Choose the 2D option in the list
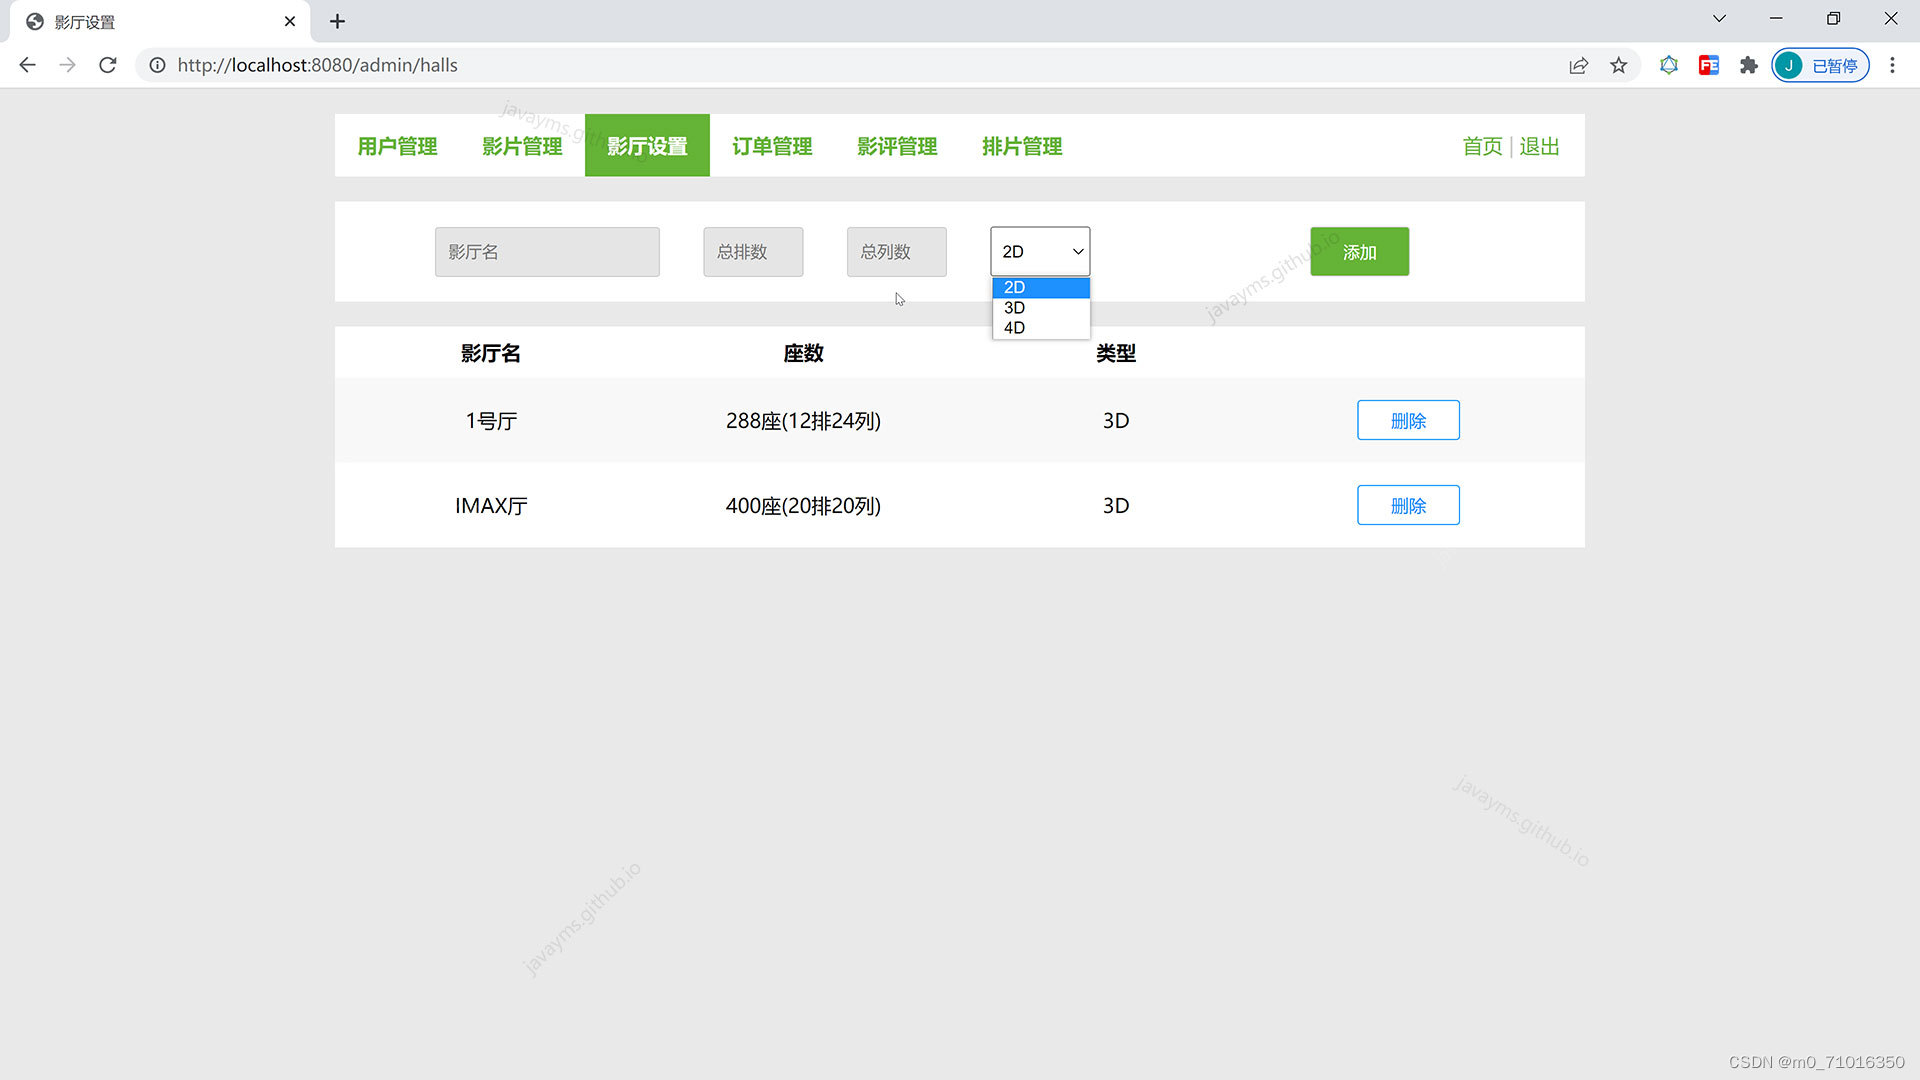The image size is (1920, 1080). [x=1041, y=287]
